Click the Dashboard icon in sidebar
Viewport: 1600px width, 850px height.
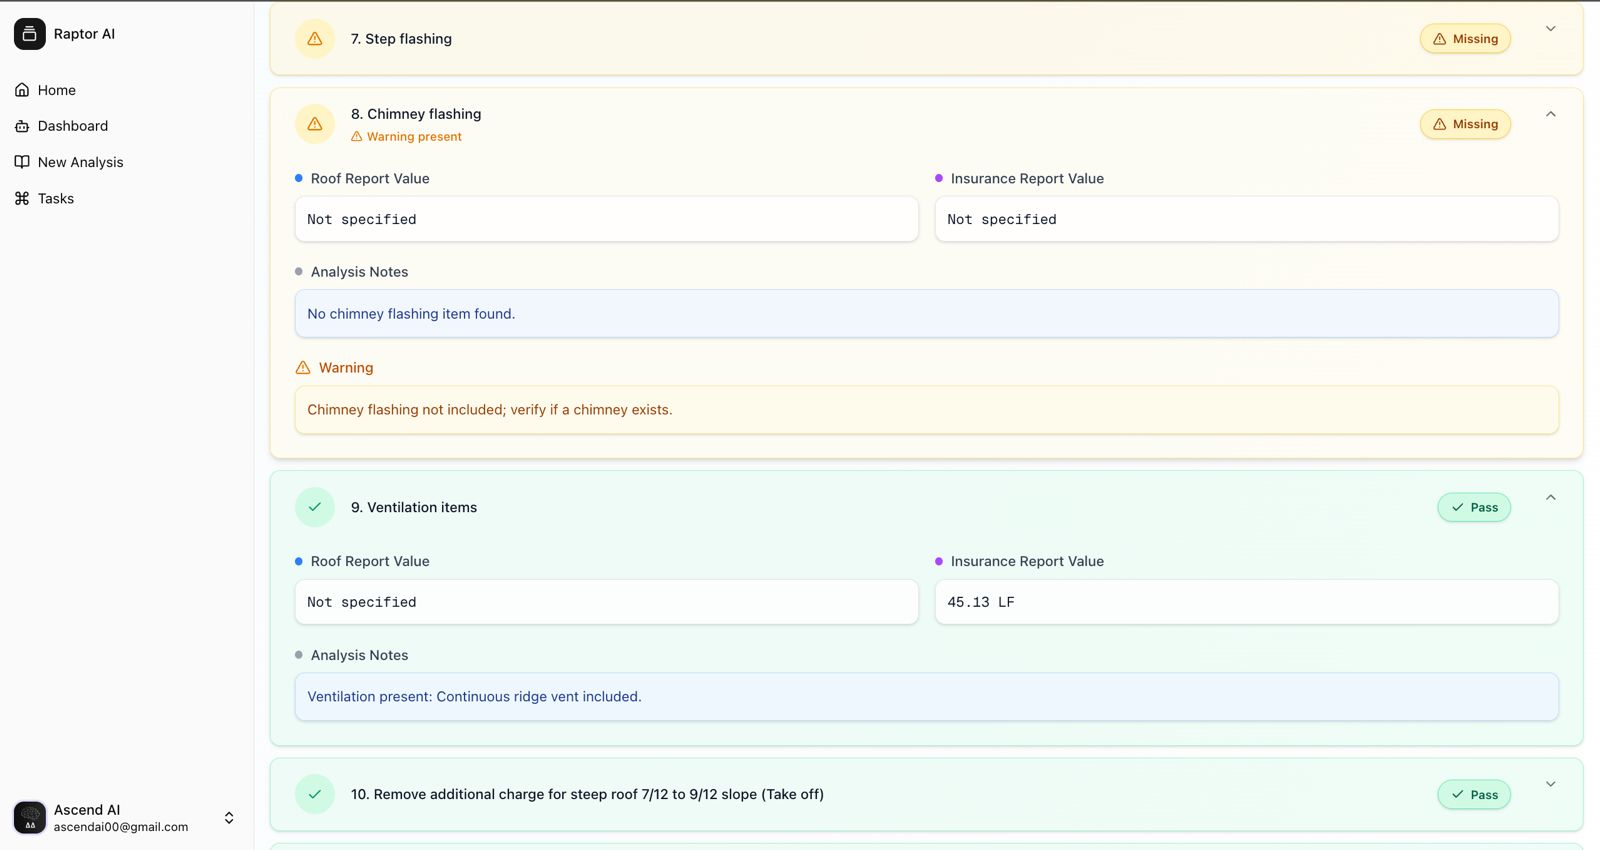(22, 126)
